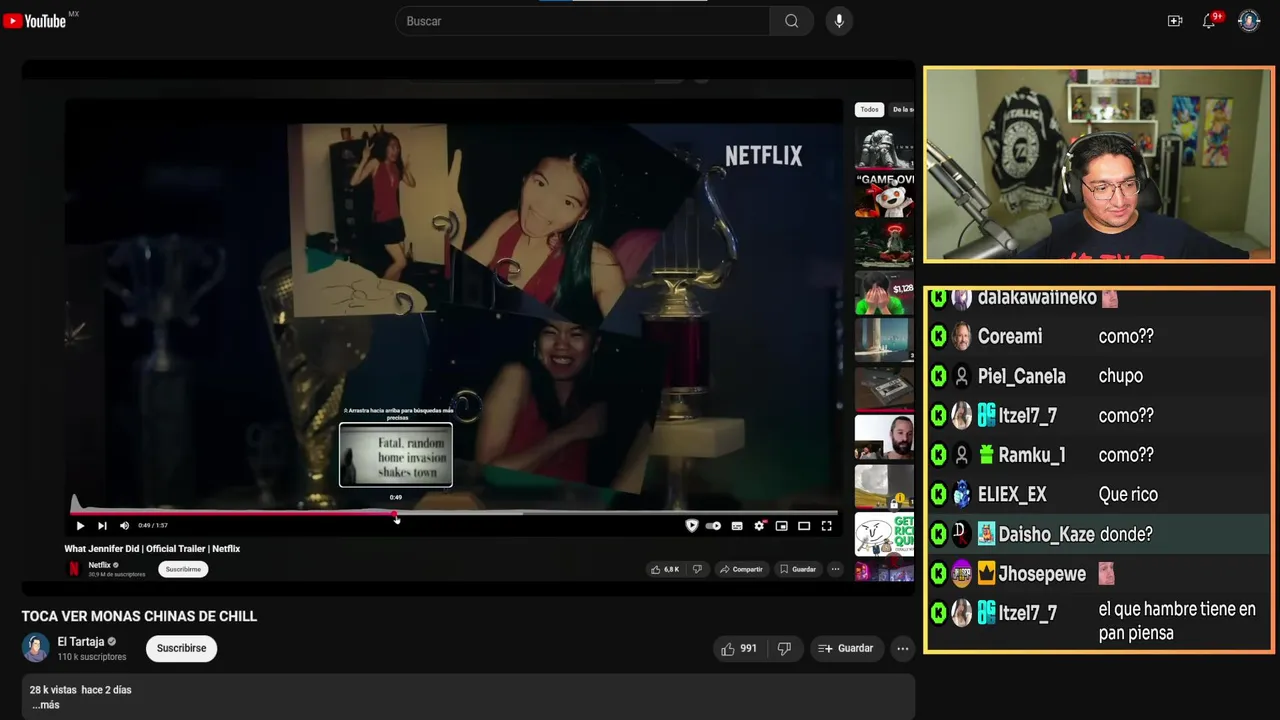This screenshot has height=720, width=1280.
Task: Share the trailer with Compartir button
Action: point(741,569)
